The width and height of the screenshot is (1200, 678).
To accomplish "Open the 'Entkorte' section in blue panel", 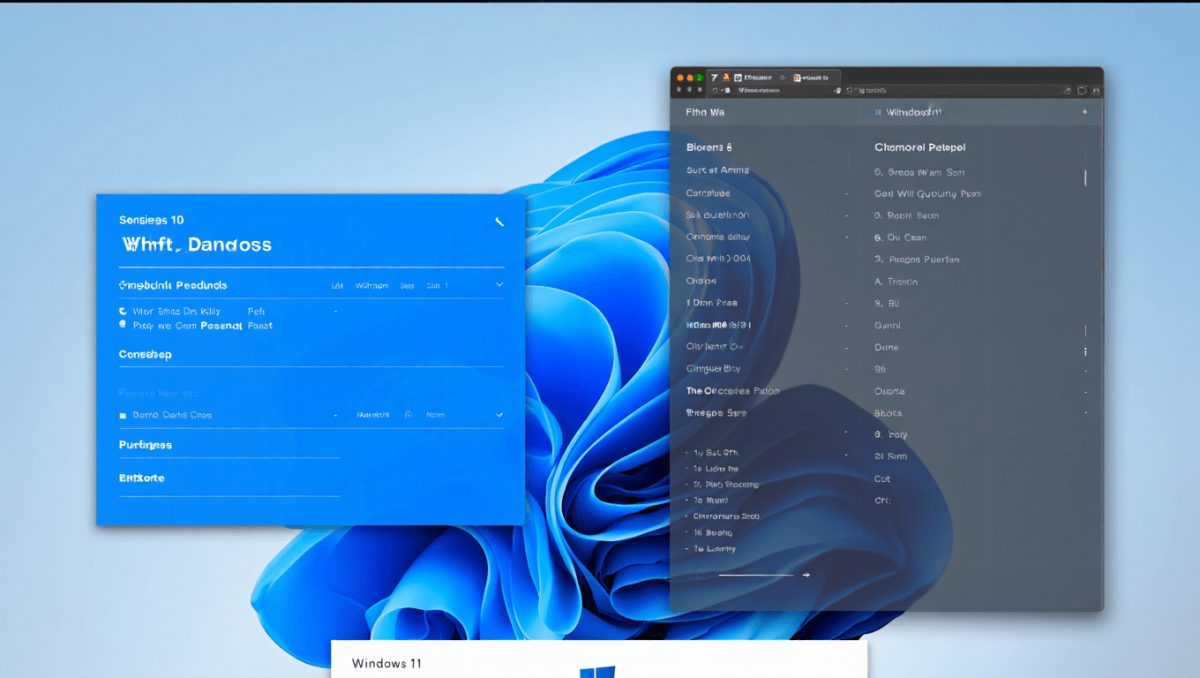I will pos(141,478).
